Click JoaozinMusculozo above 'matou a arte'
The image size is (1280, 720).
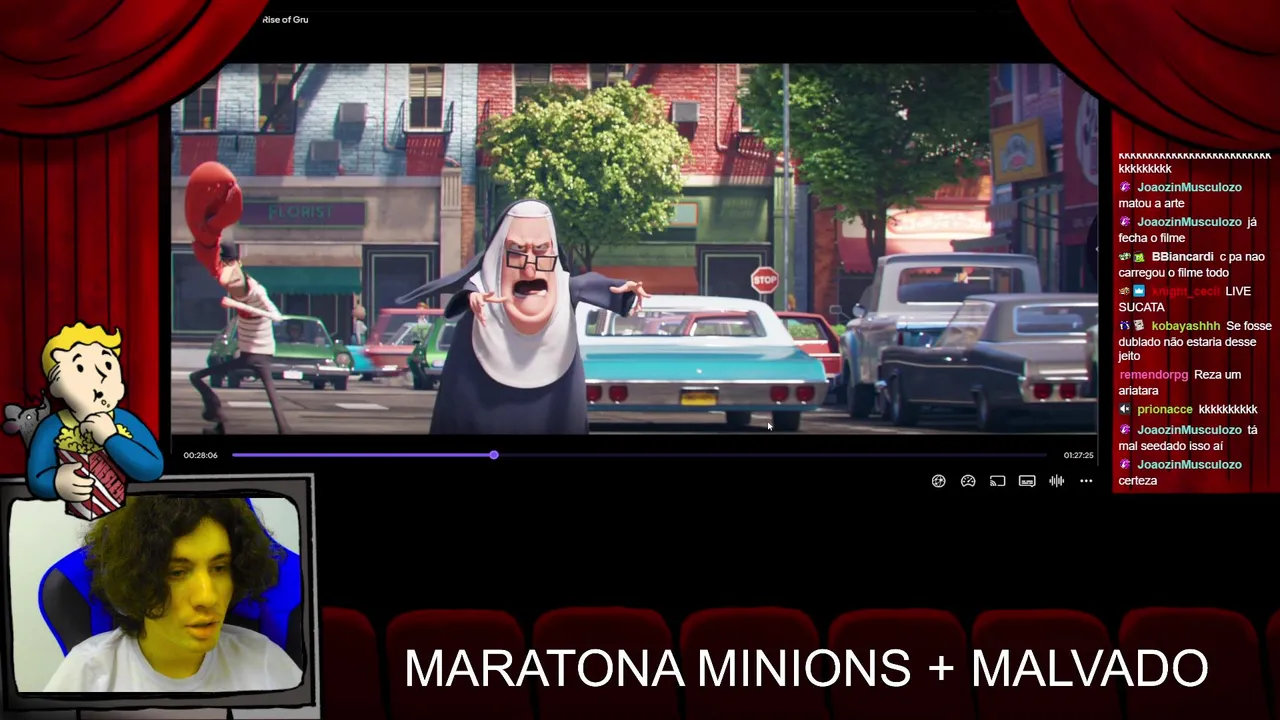click(x=1189, y=187)
